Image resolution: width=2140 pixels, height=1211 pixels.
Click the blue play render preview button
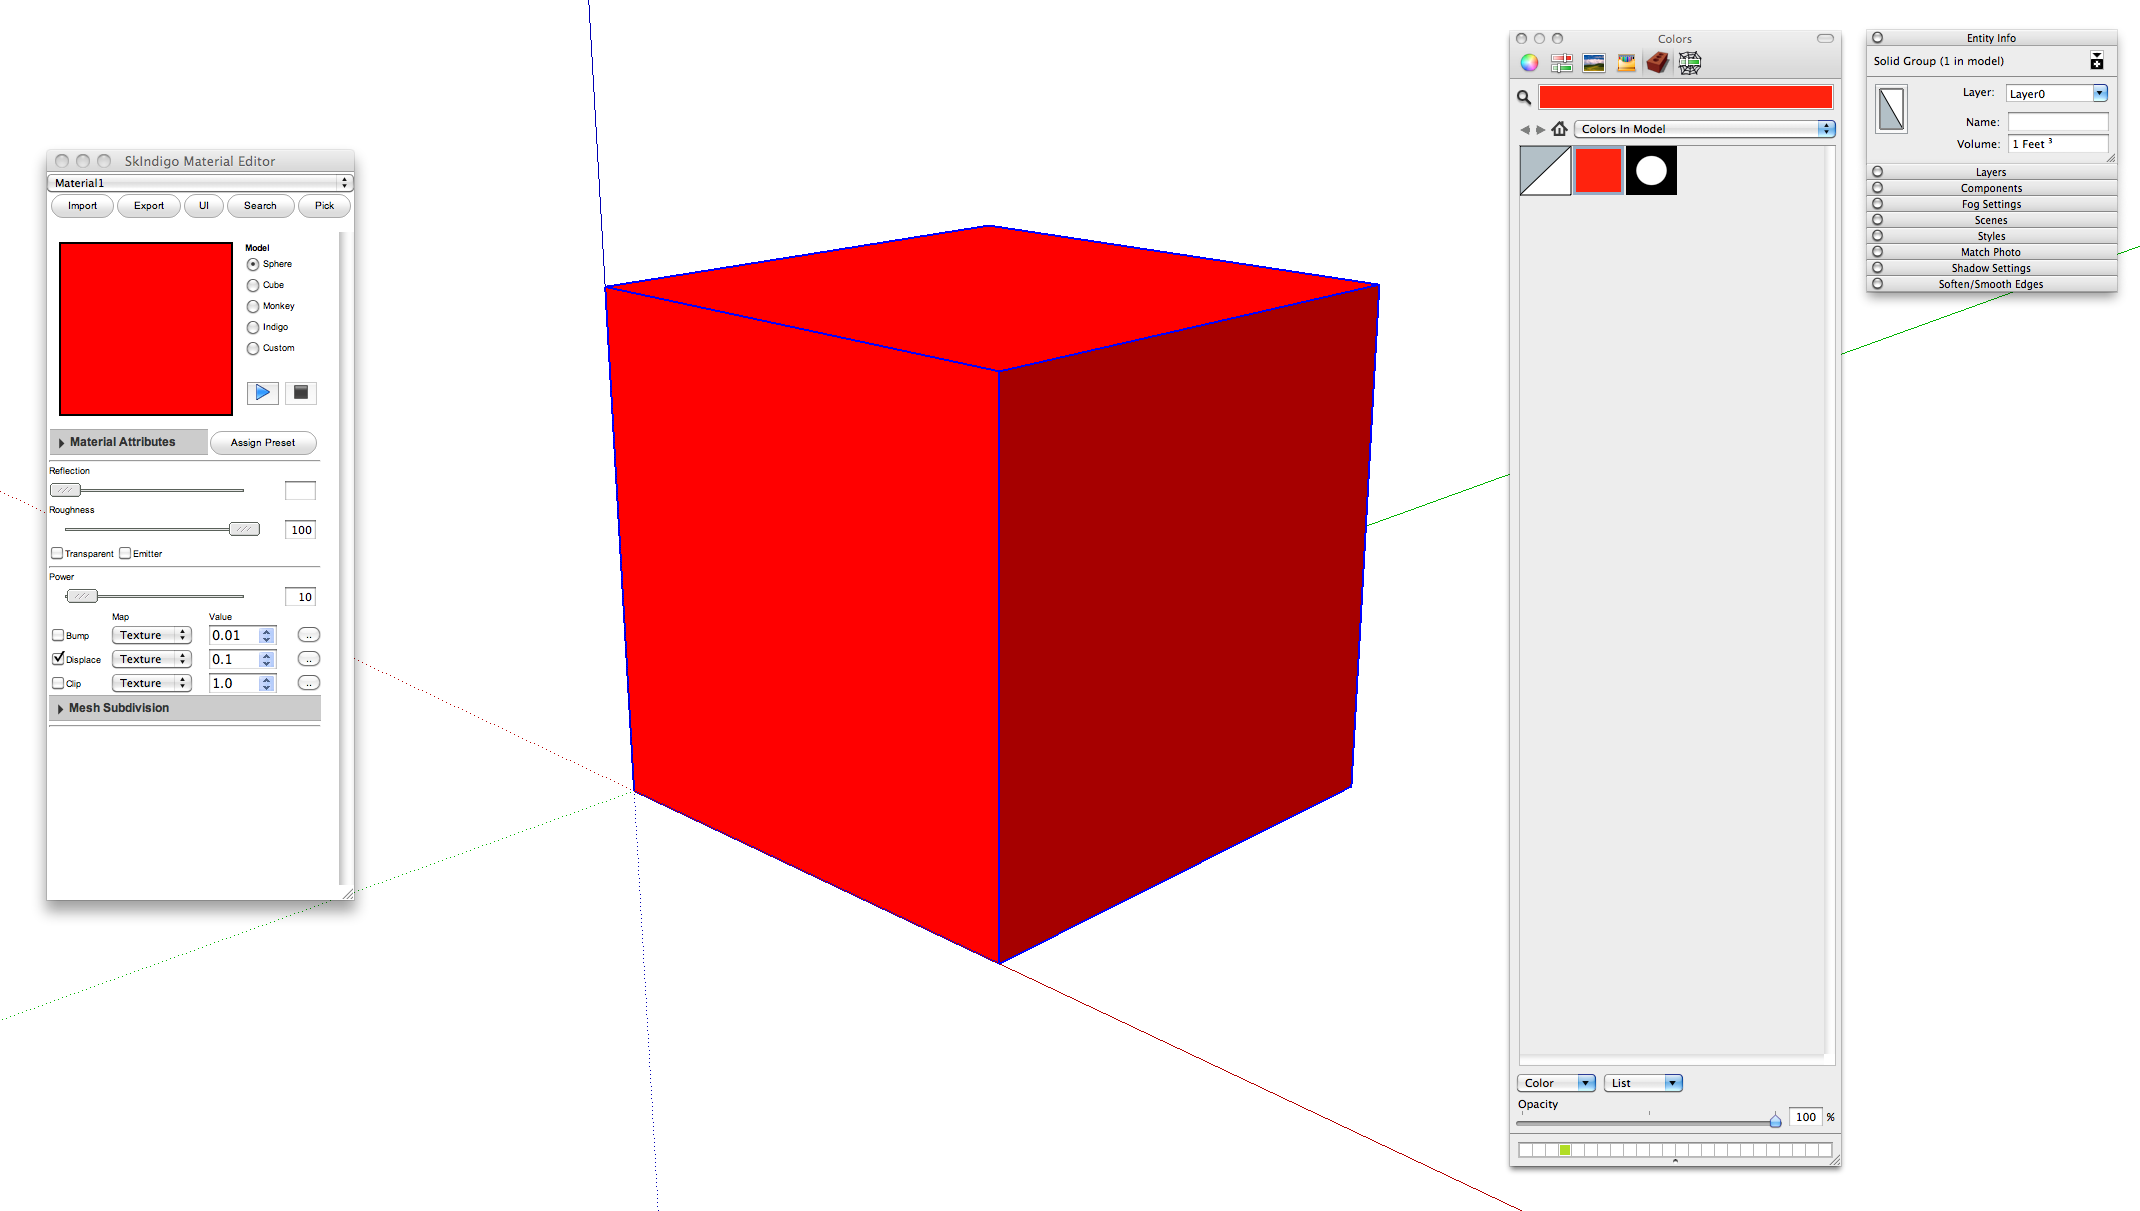point(262,392)
